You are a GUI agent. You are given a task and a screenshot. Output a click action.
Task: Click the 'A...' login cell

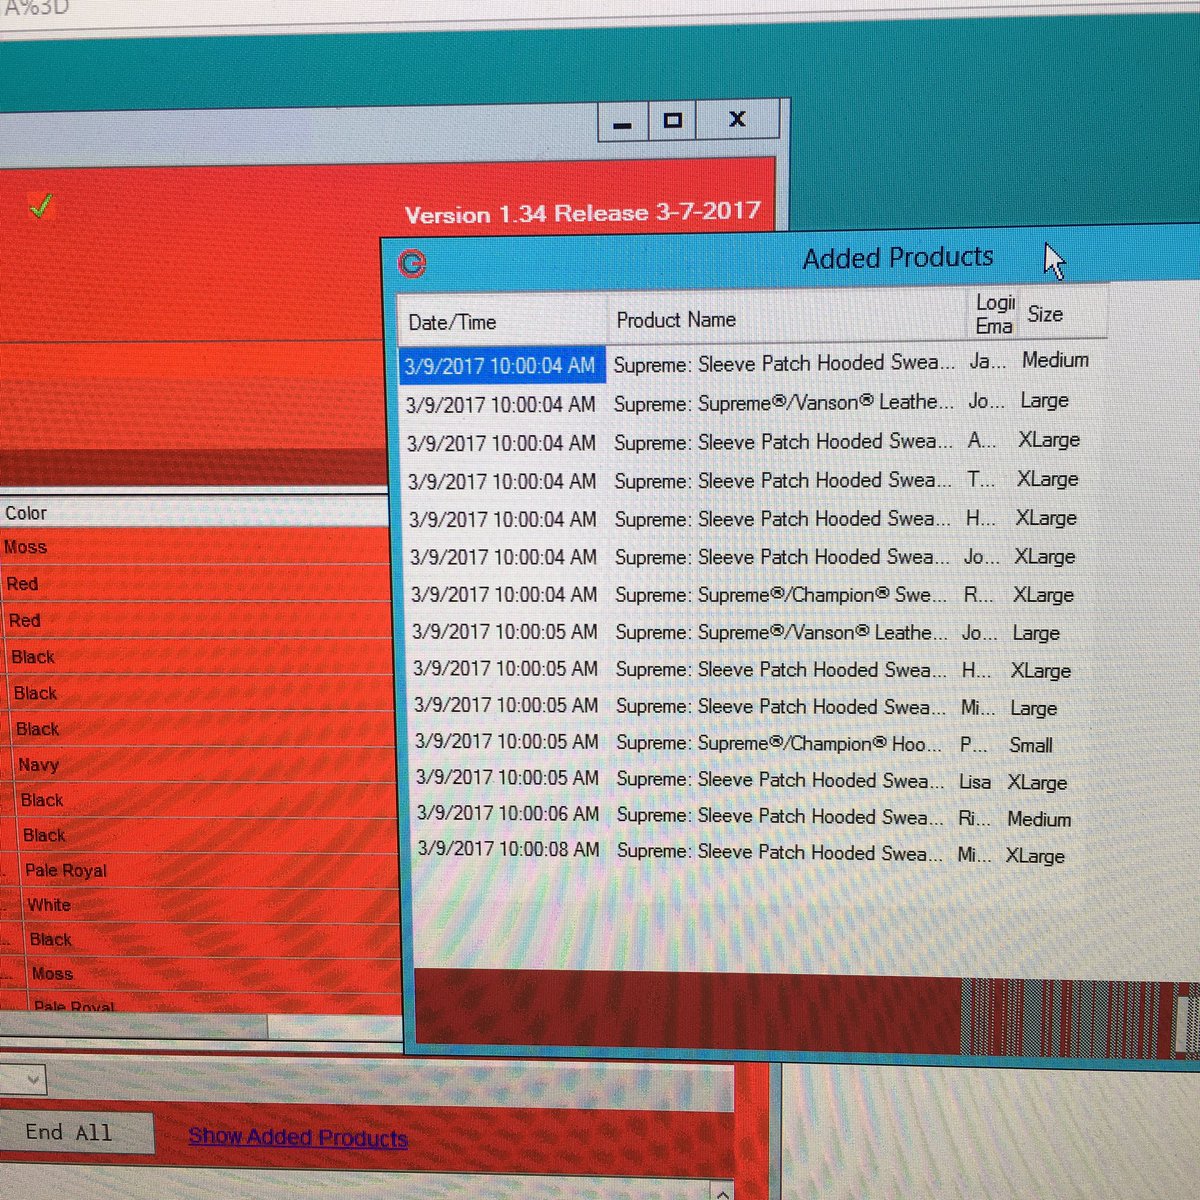[x=982, y=440]
